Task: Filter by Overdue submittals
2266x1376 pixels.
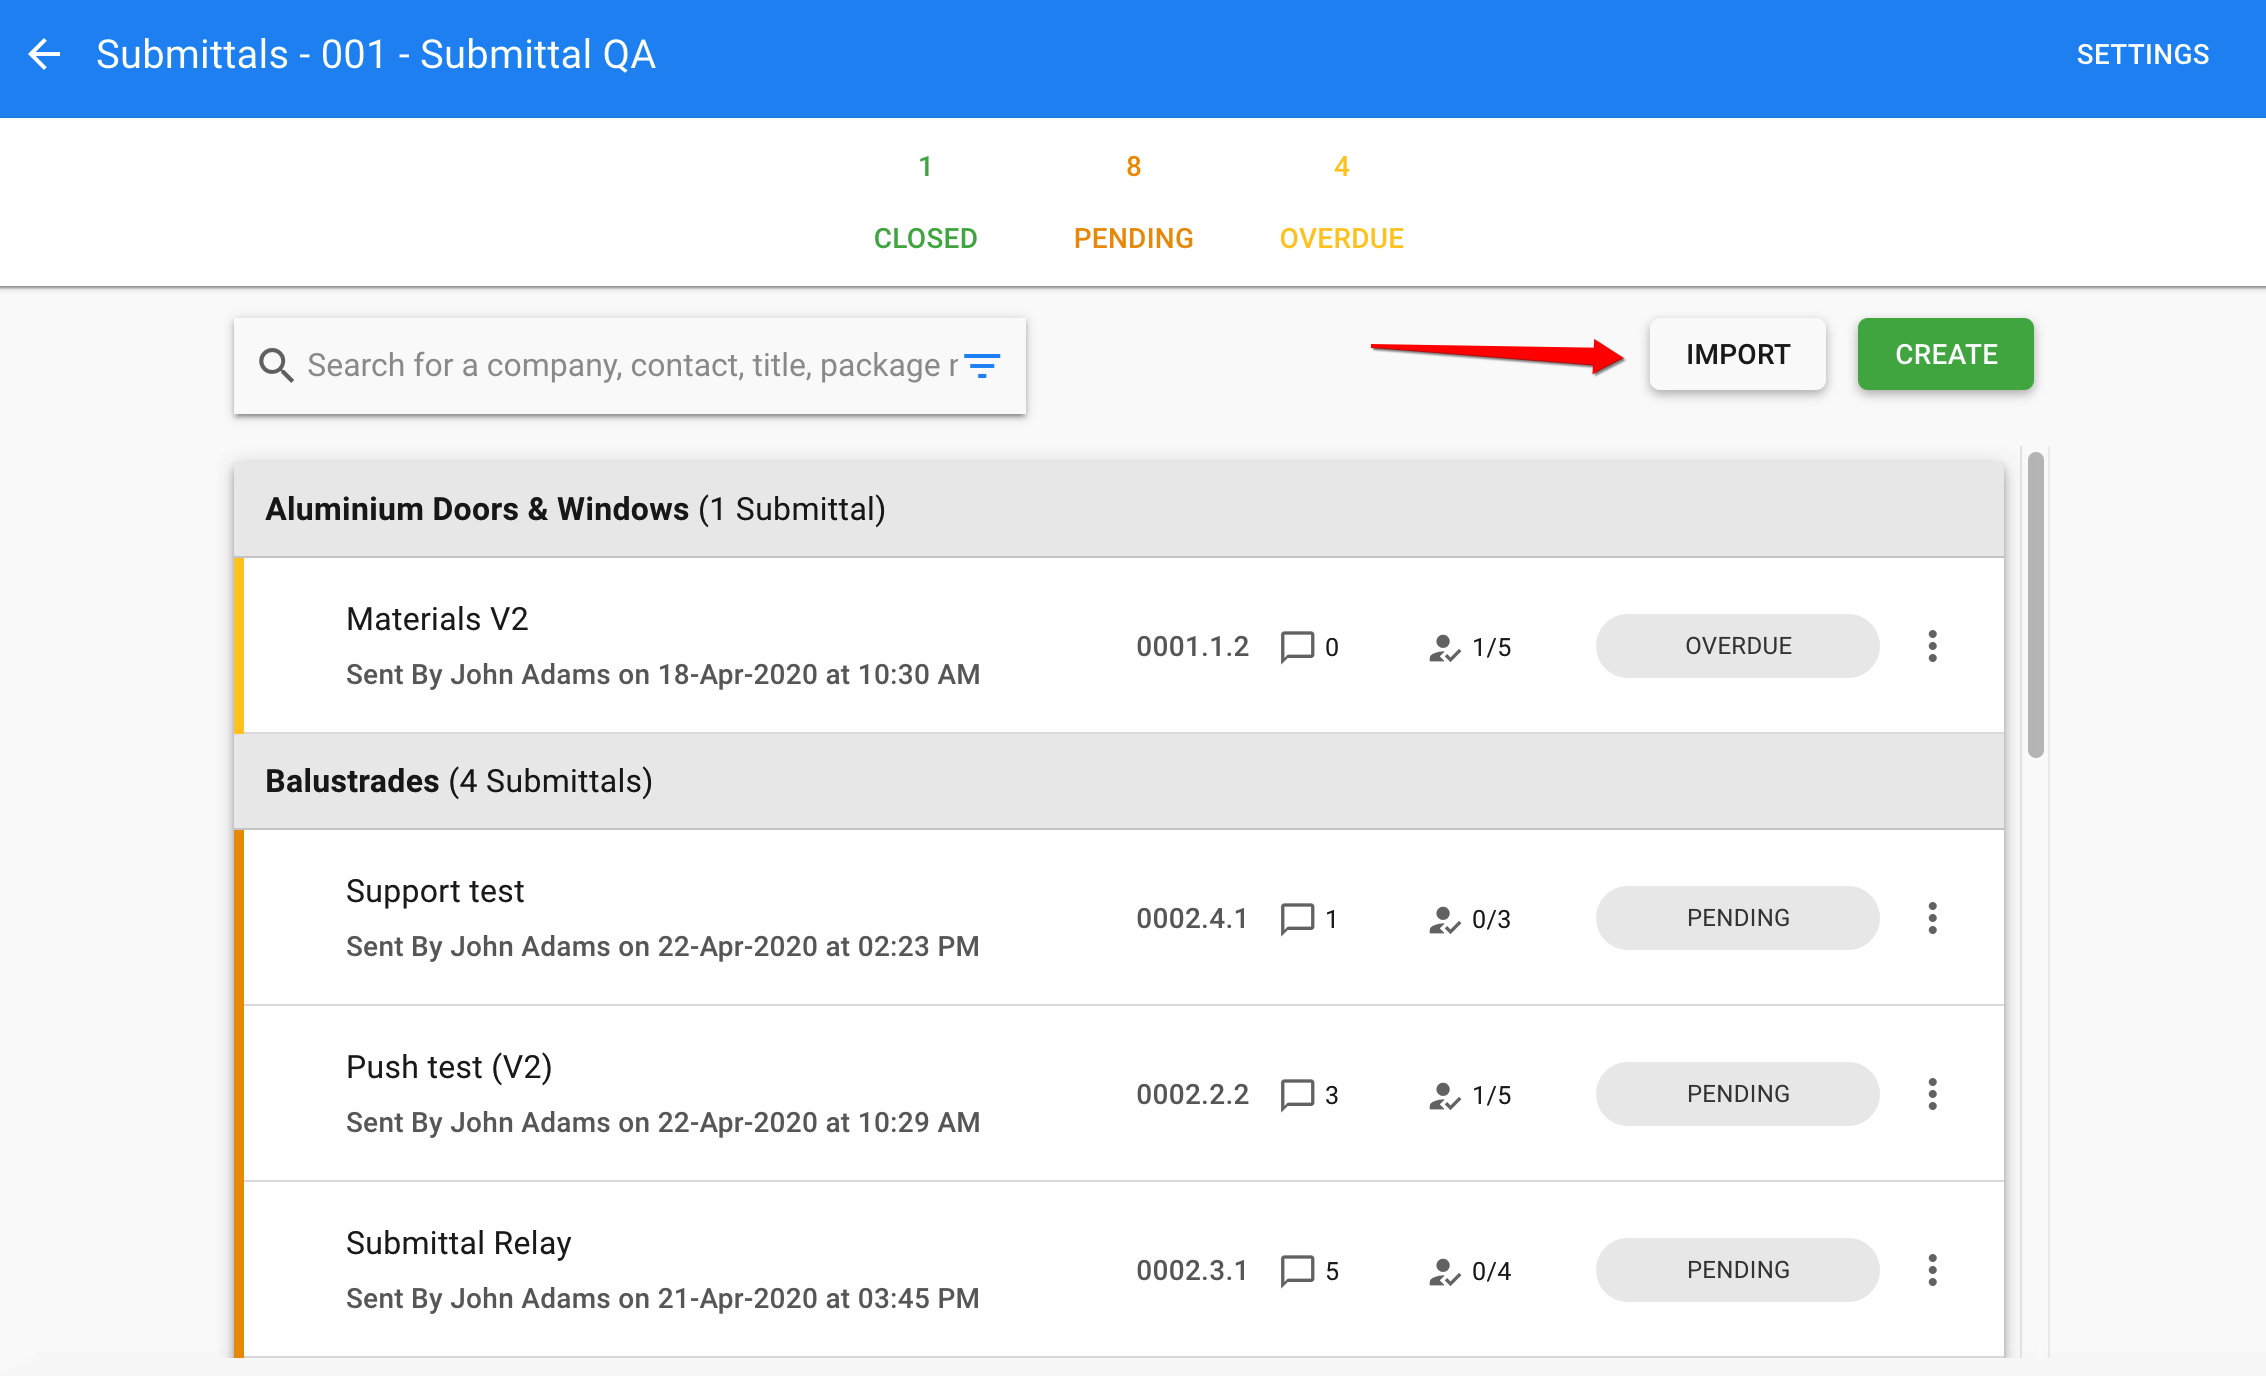Action: [1341, 239]
